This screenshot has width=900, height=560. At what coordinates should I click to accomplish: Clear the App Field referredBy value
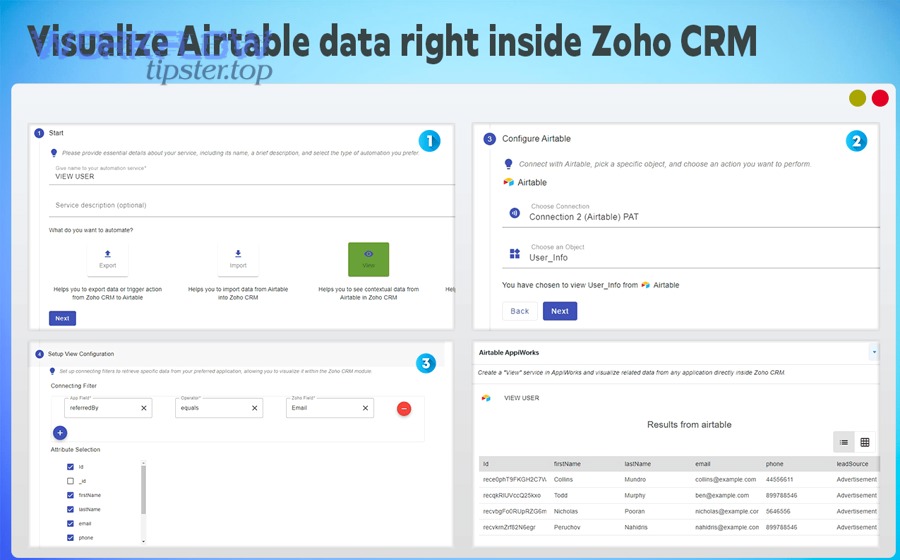point(143,408)
